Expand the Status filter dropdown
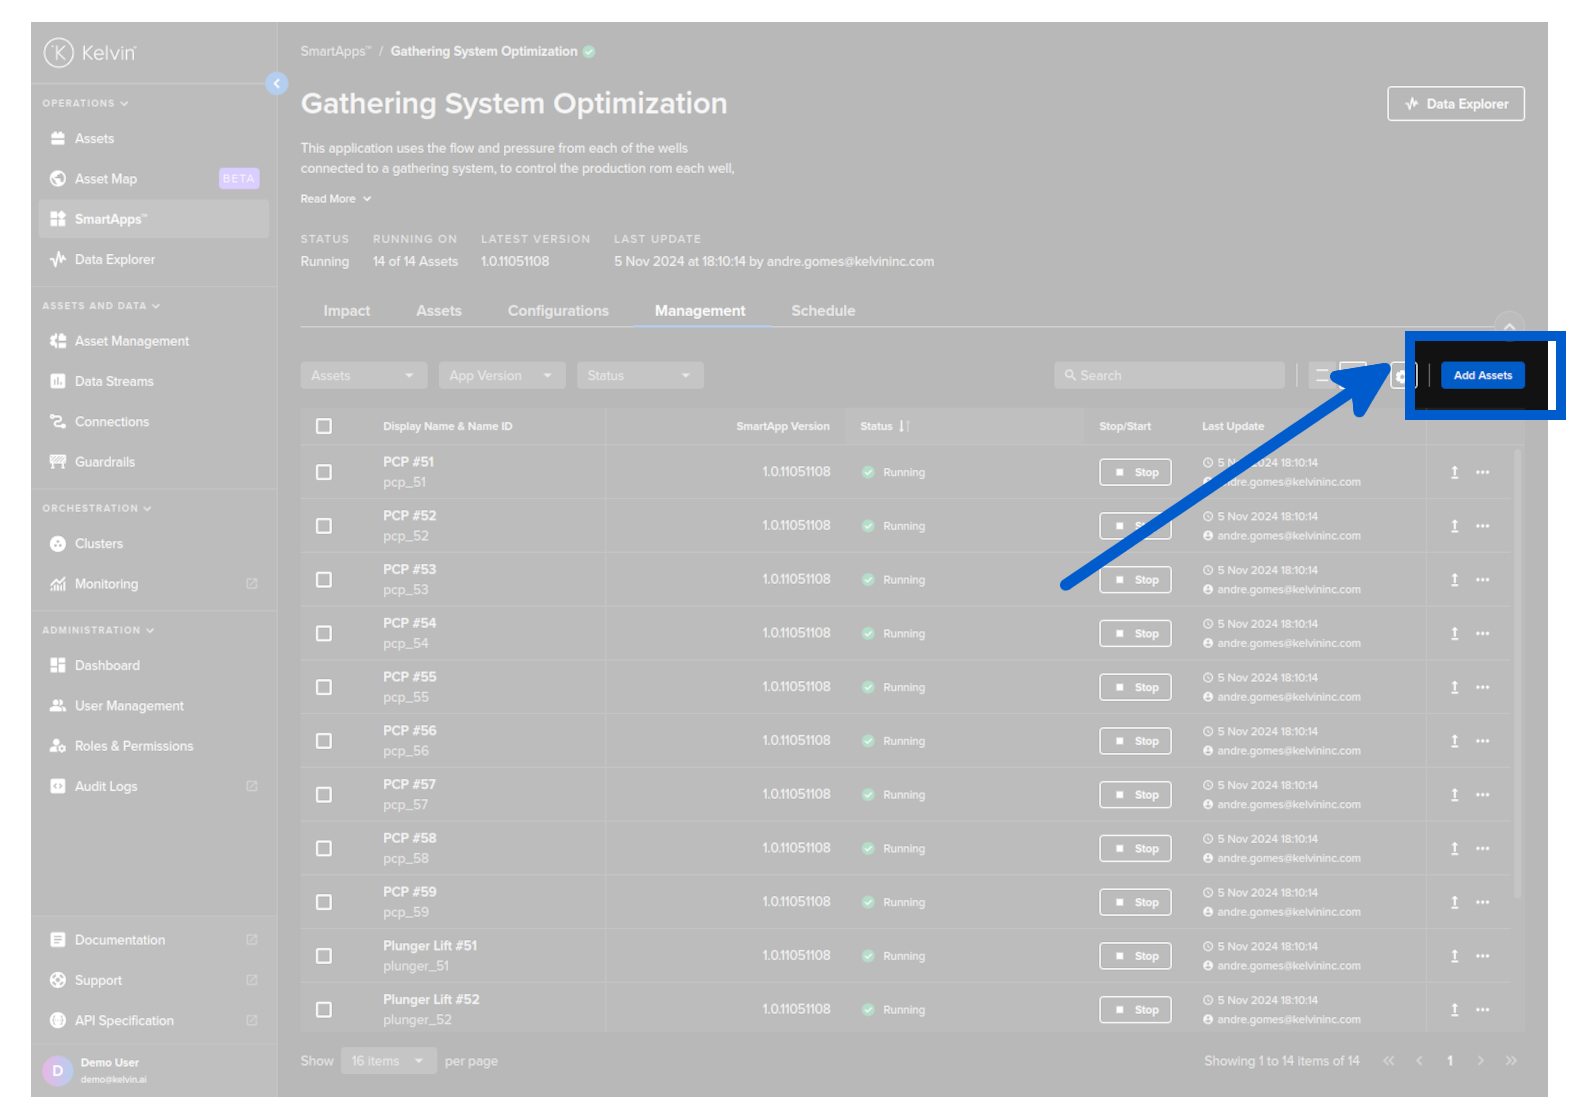 tap(639, 376)
